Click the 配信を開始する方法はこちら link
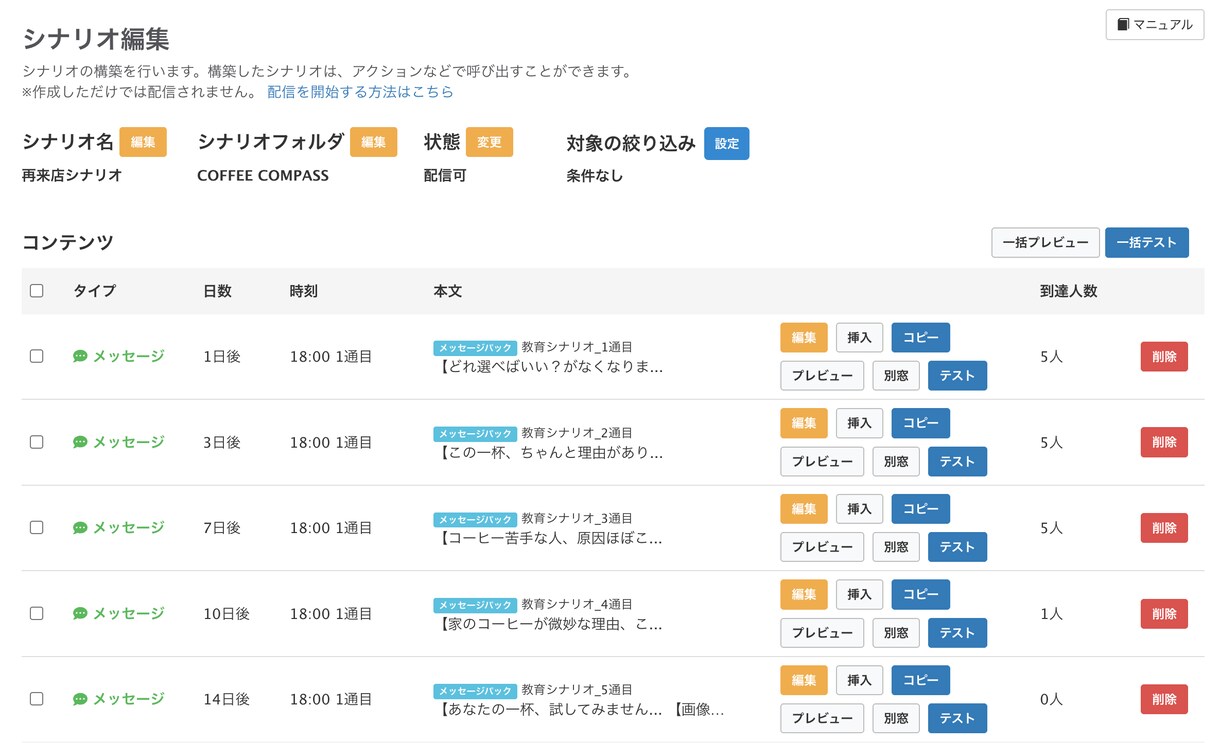This screenshot has width=1220, height=743. tap(360, 92)
